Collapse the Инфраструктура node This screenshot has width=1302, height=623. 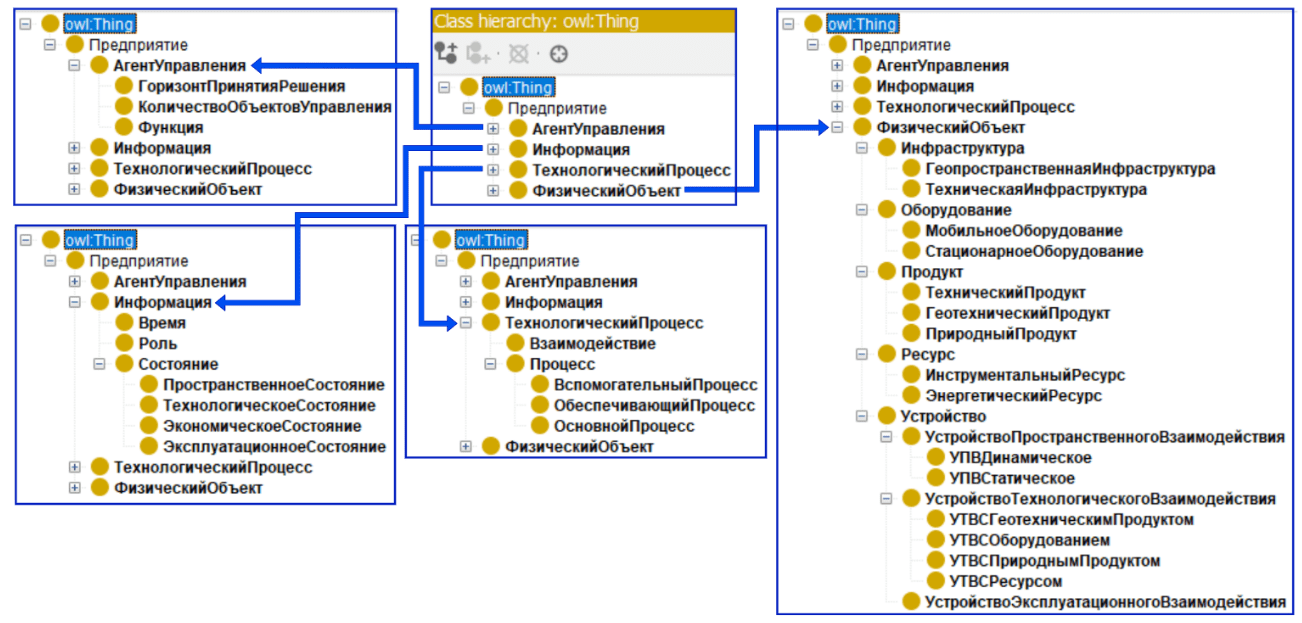[862, 148]
